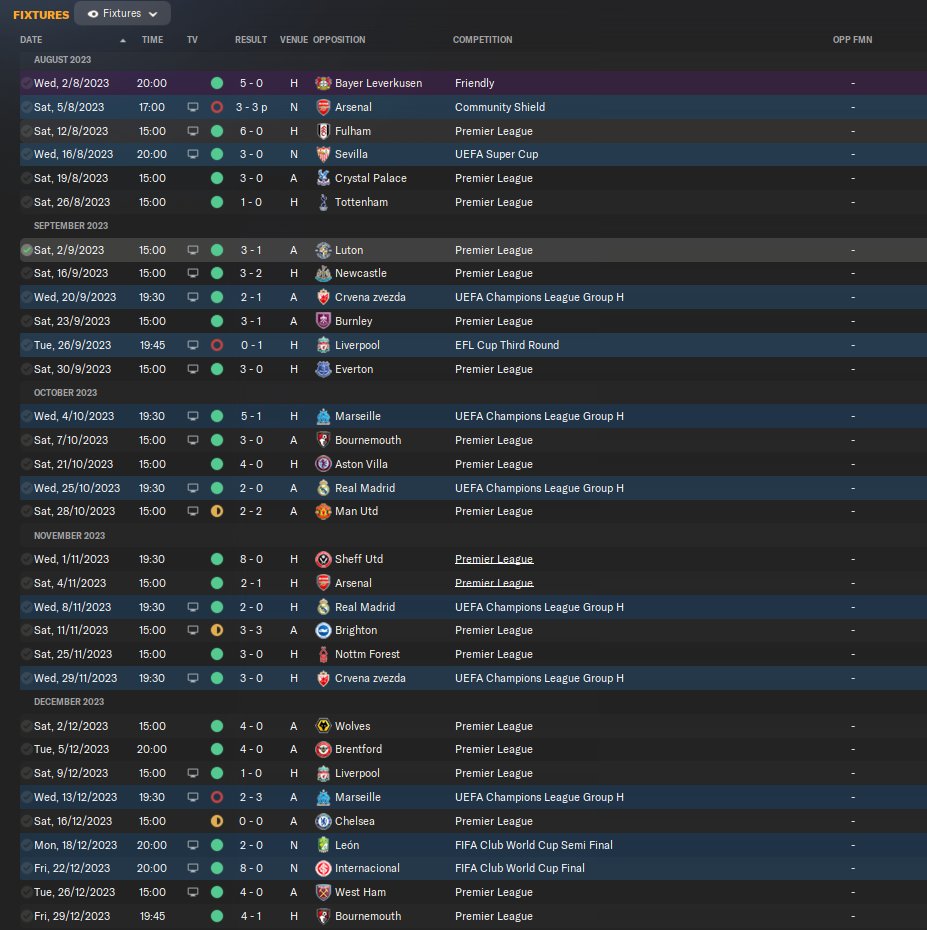Toggle the checkmark on the Tottenham fixture row
The image size is (927, 930).
tap(26, 202)
